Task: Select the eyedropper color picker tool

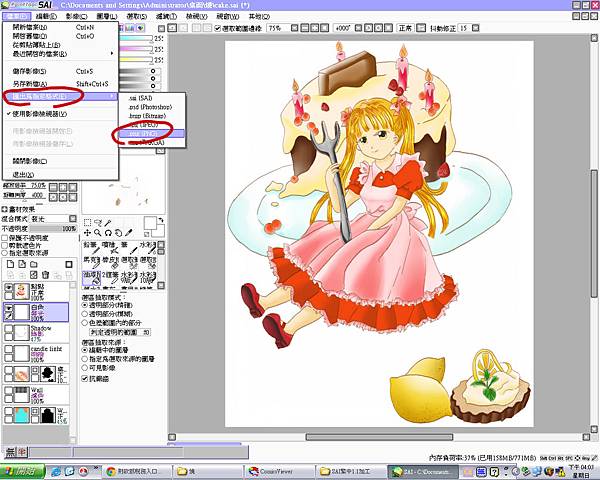Action: click(x=129, y=232)
